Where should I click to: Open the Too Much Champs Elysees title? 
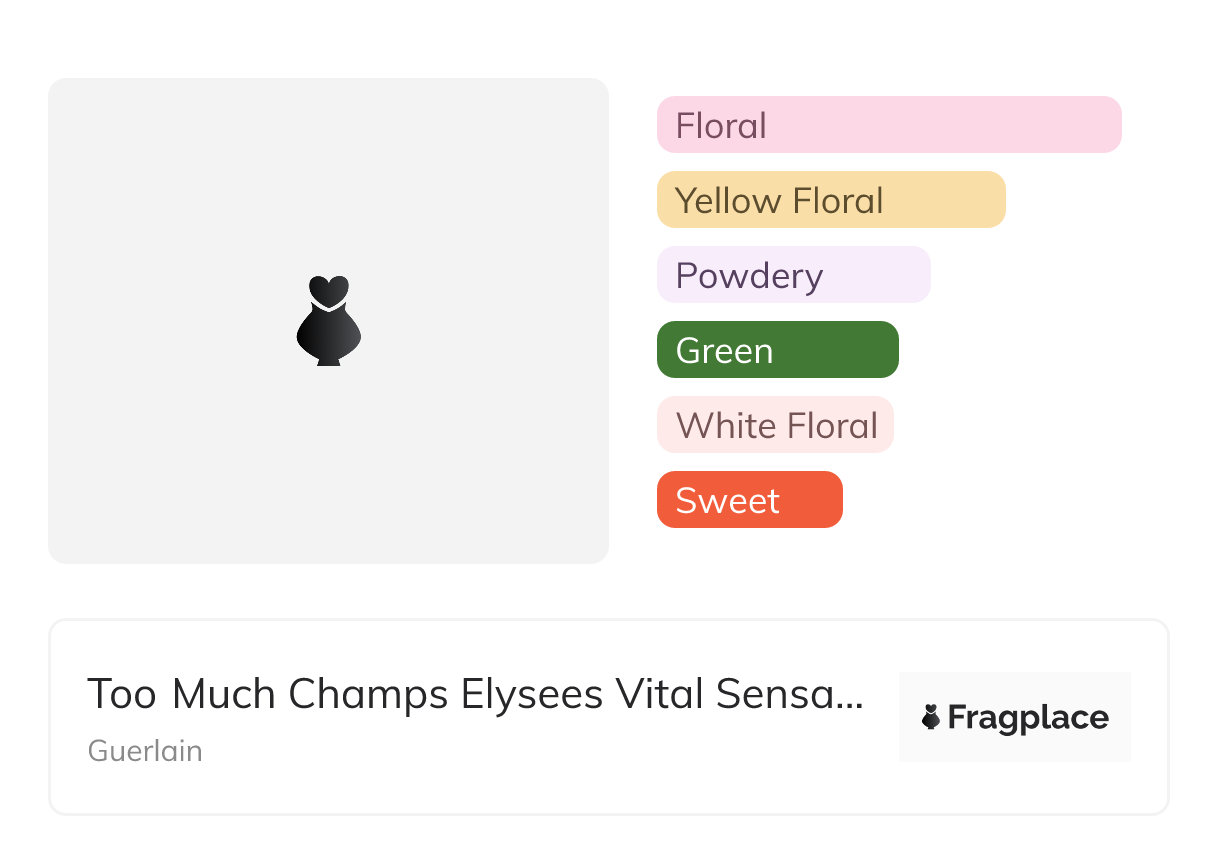tap(474, 694)
